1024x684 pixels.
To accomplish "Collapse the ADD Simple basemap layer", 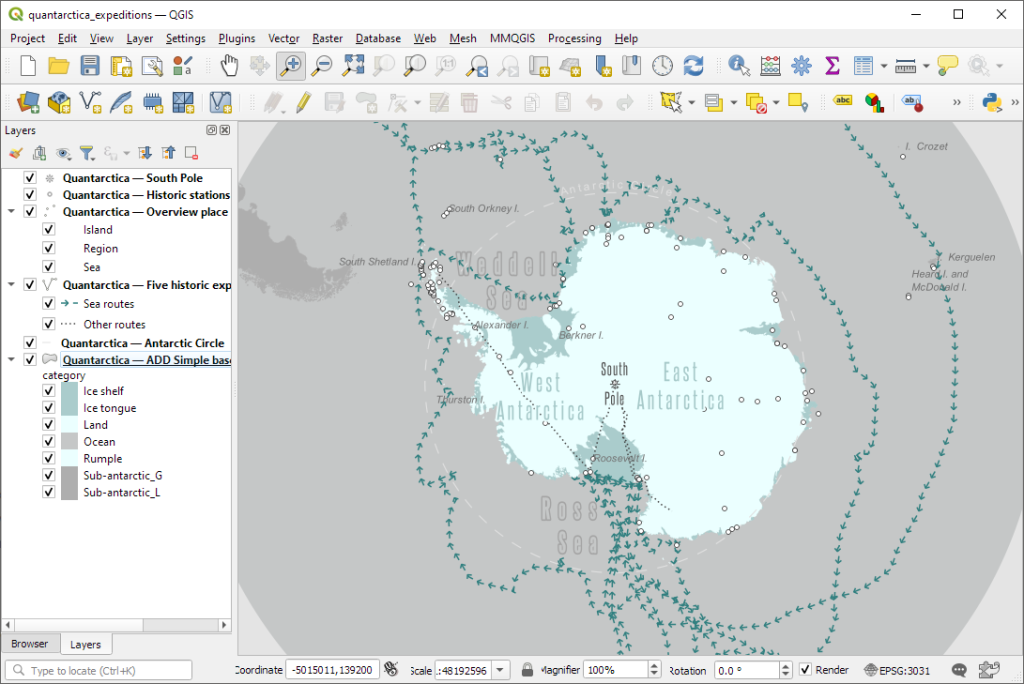I will coord(11,359).
